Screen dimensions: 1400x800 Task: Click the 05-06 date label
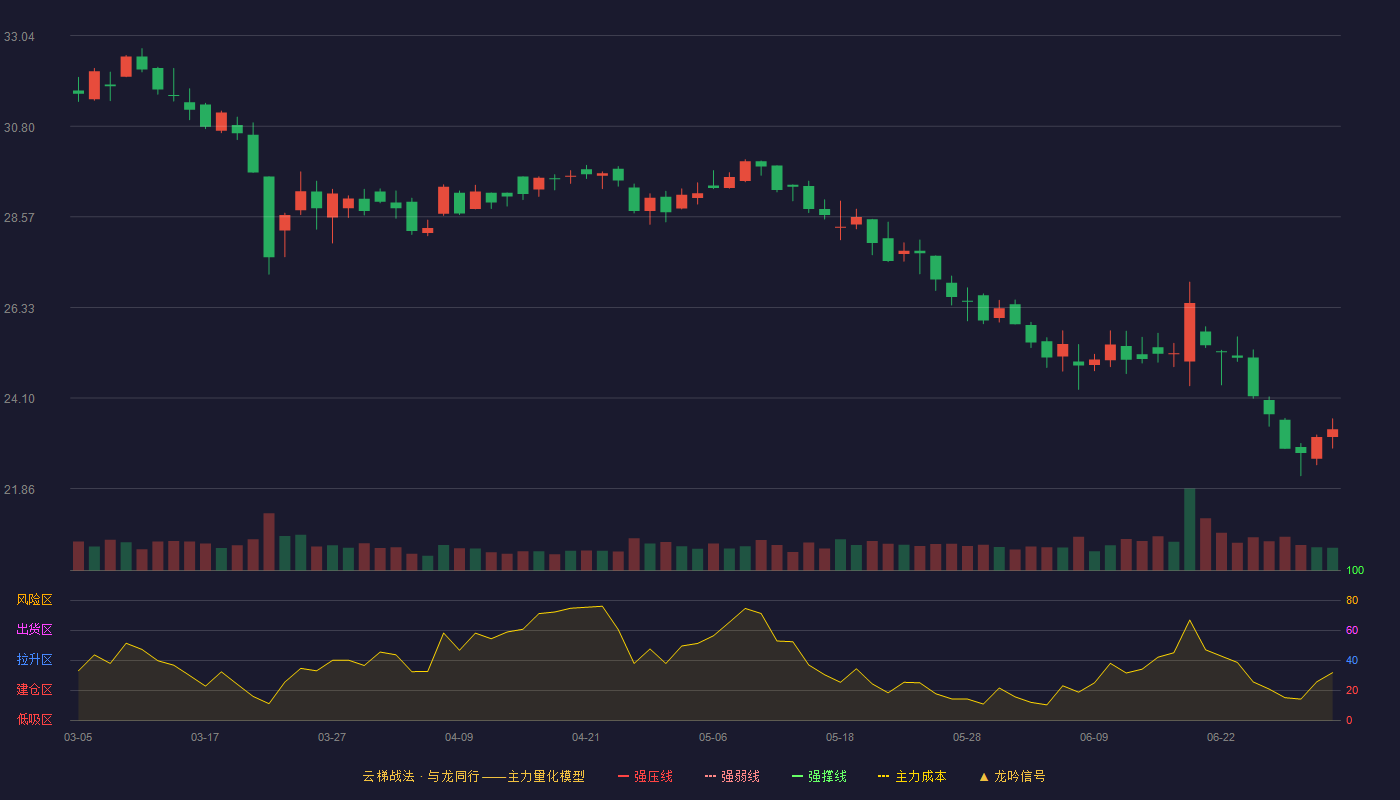tap(713, 737)
